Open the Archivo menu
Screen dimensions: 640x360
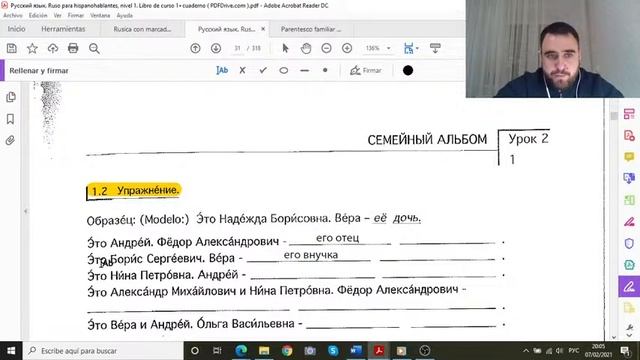pos(13,16)
